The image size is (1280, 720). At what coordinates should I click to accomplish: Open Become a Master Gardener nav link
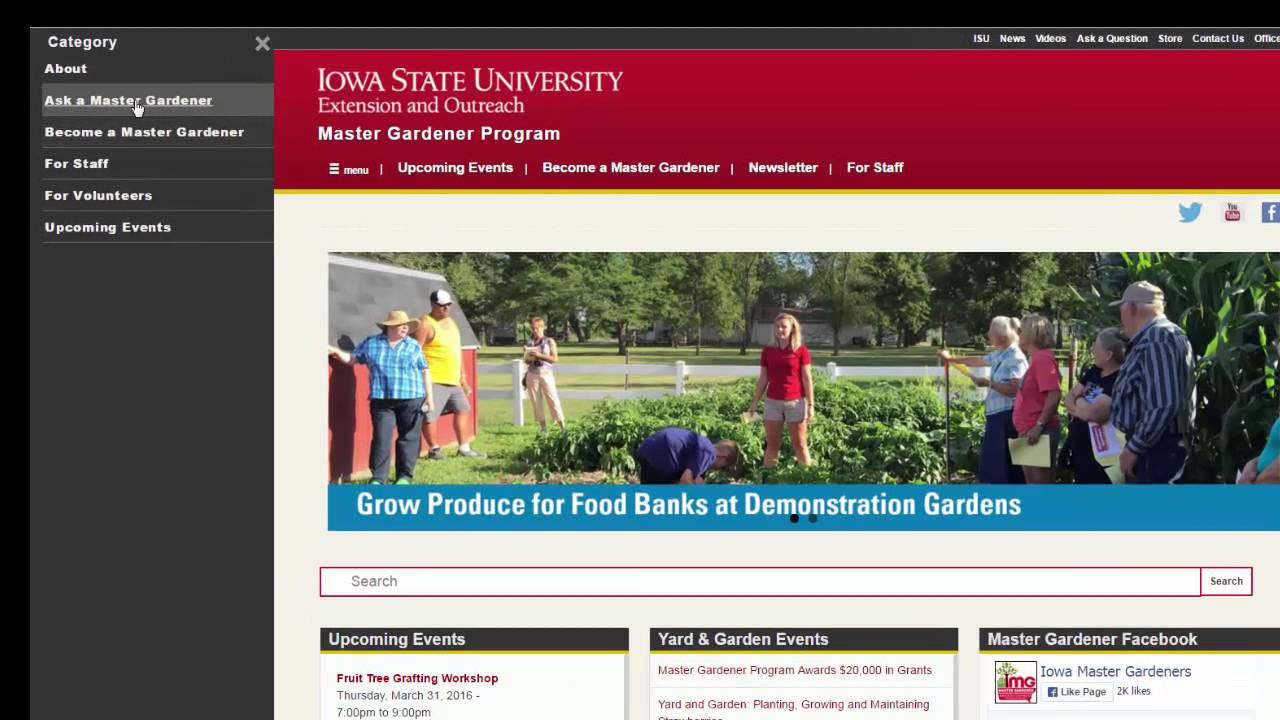631,168
